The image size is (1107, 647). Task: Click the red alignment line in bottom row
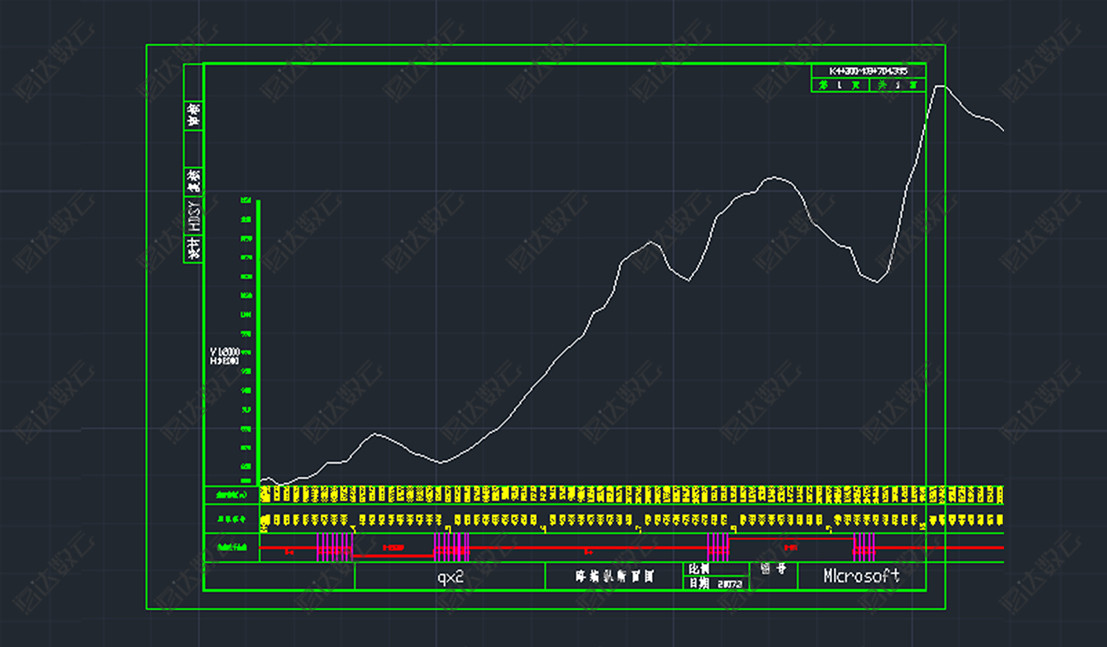[x=580, y=548]
